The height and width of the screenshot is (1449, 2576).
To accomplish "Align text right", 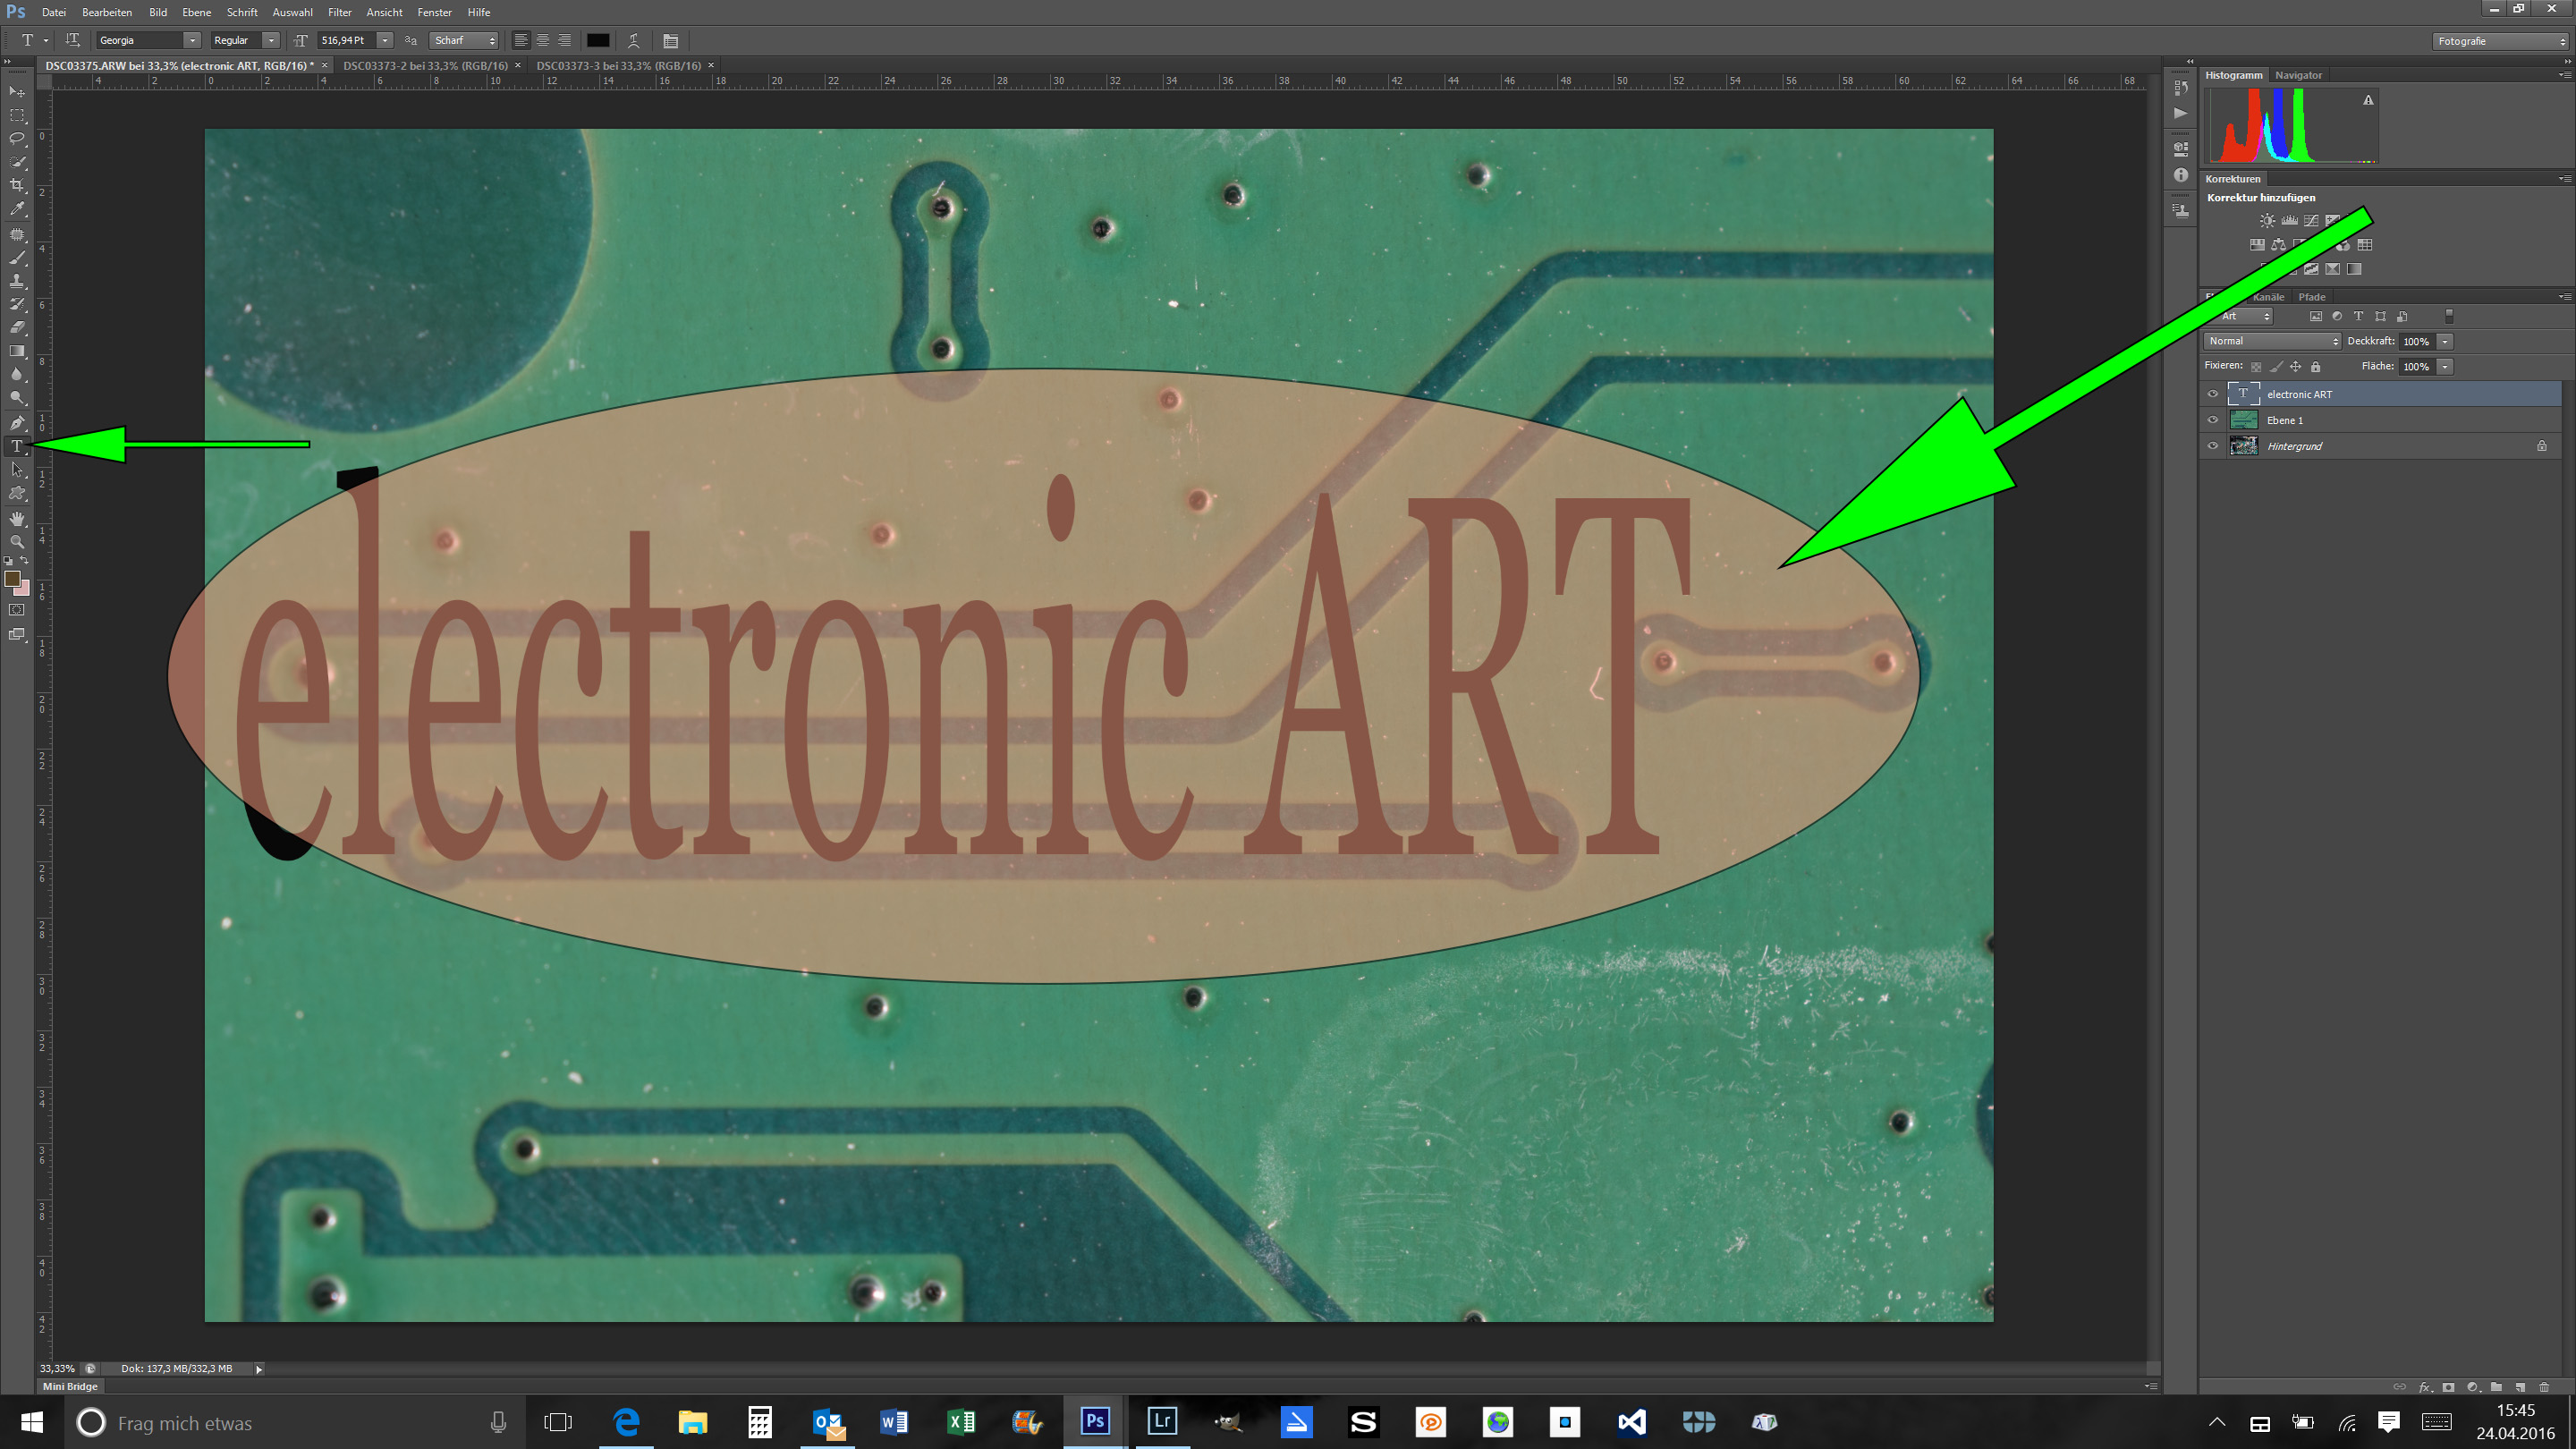I will 565,41.
